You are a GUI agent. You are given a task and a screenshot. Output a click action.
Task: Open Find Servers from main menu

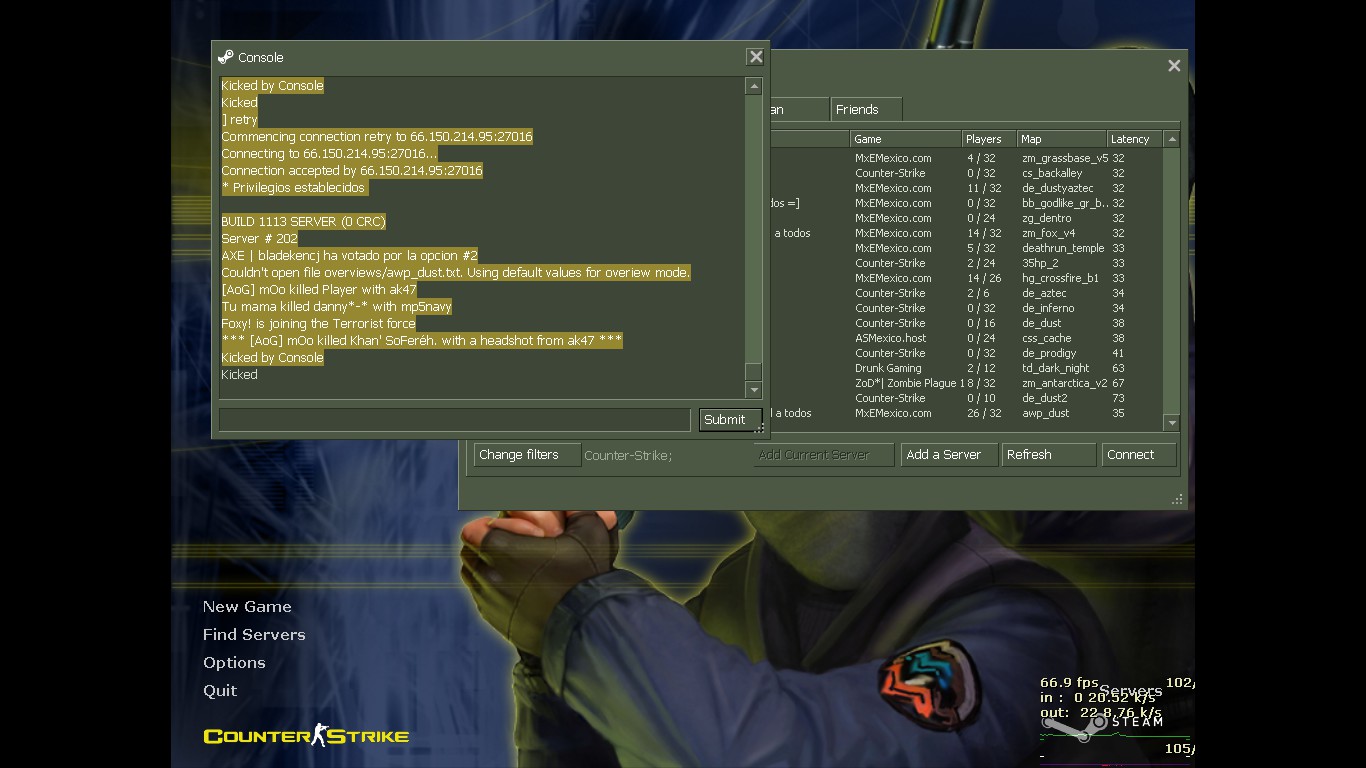click(254, 634)
